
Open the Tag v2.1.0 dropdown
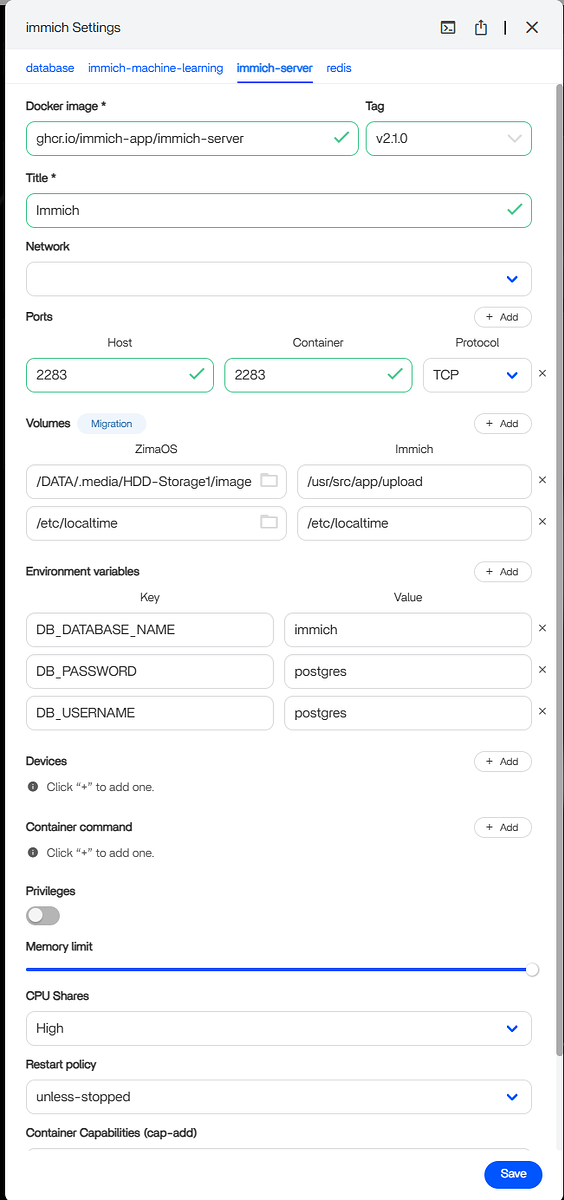pyautogui.click(x=448, y=138)
